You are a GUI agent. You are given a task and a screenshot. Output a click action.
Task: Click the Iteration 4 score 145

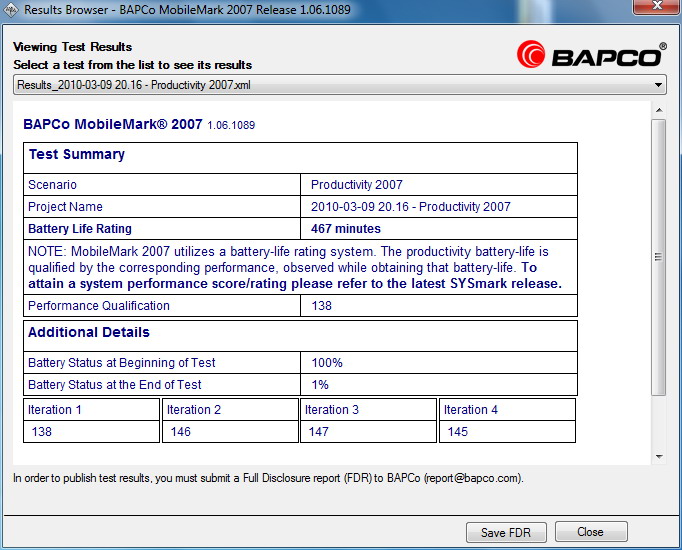[x=458, y=432]
